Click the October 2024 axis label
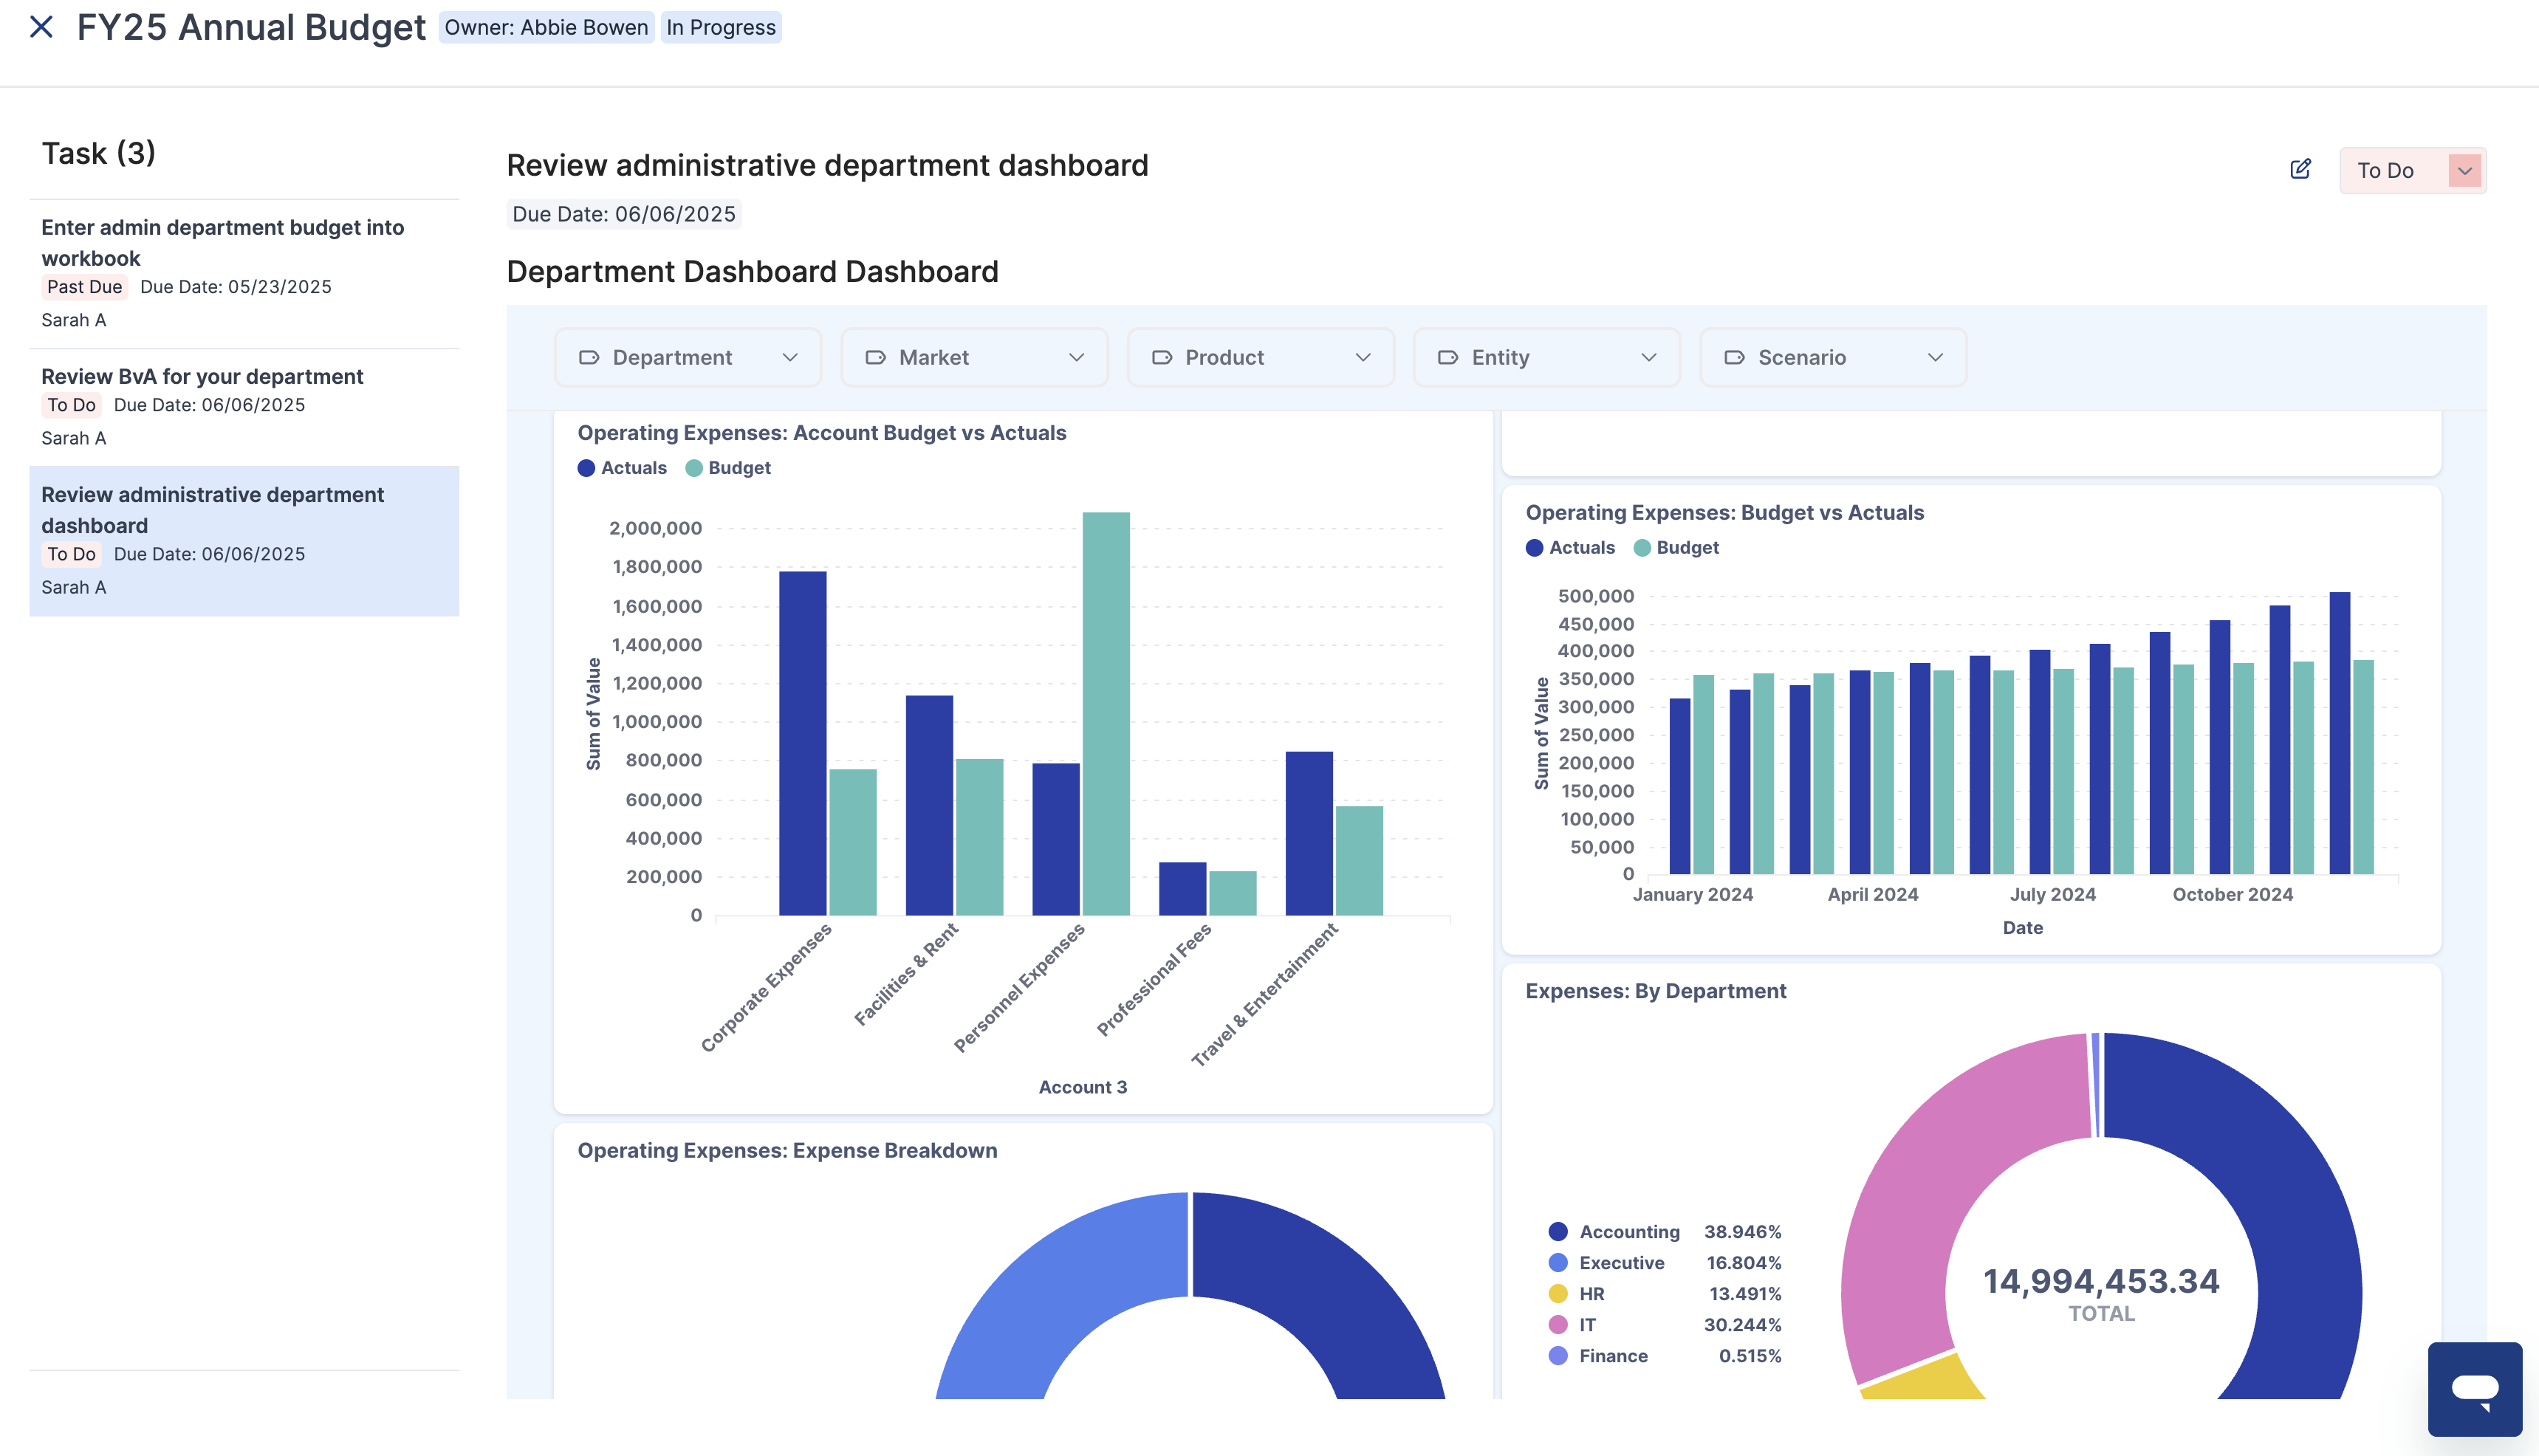Image resolution: width=2539 pixels, height=1456 pixels. pos(2232,895)
